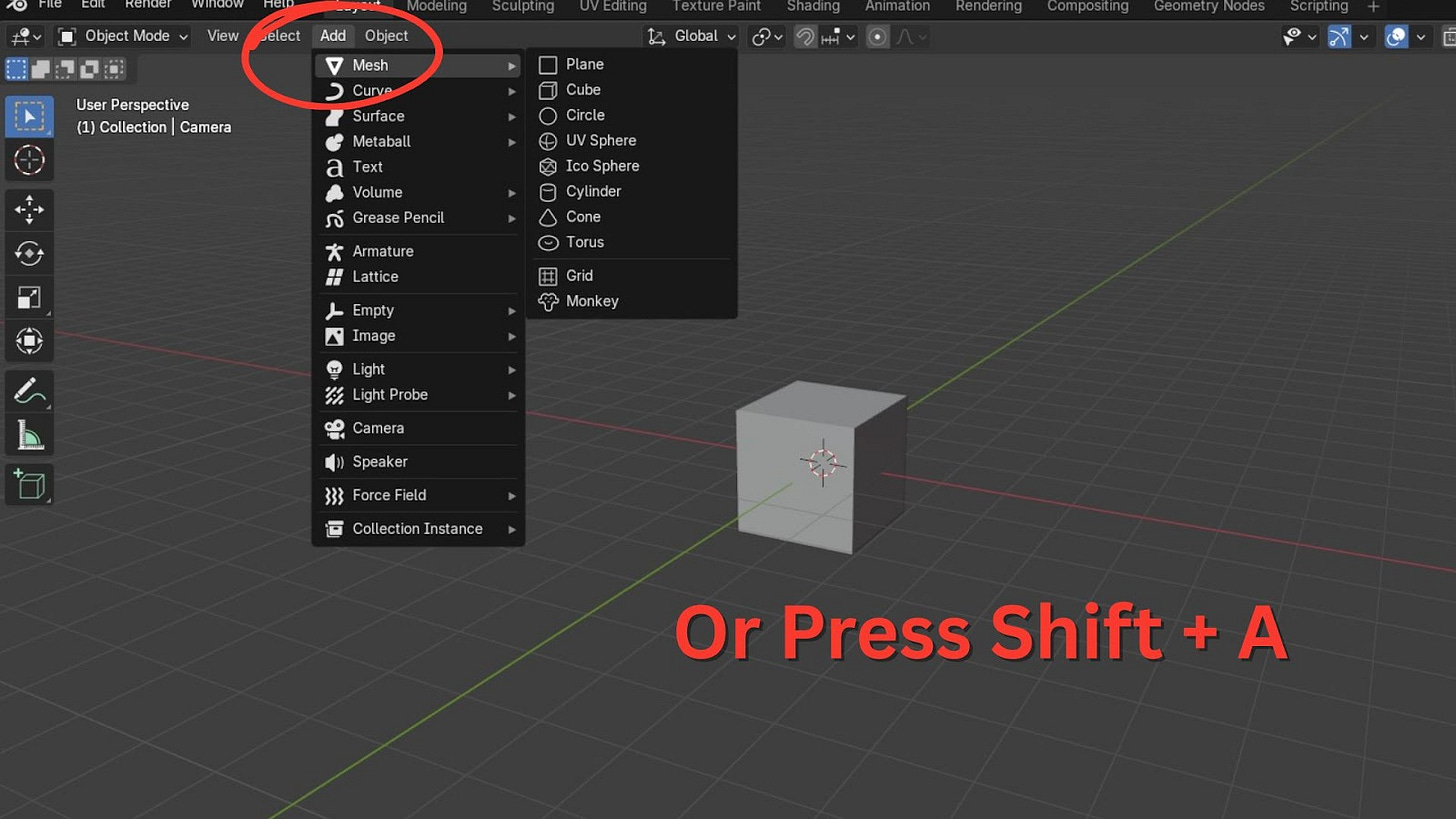
Task: Select the Move tool in left toolbar
Action: pos(29,210)
